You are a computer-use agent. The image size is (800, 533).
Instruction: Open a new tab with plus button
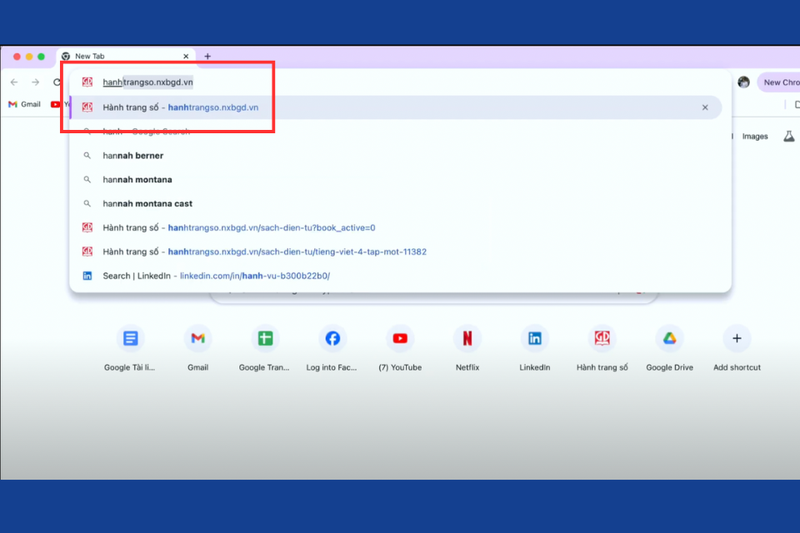[208, 57]
